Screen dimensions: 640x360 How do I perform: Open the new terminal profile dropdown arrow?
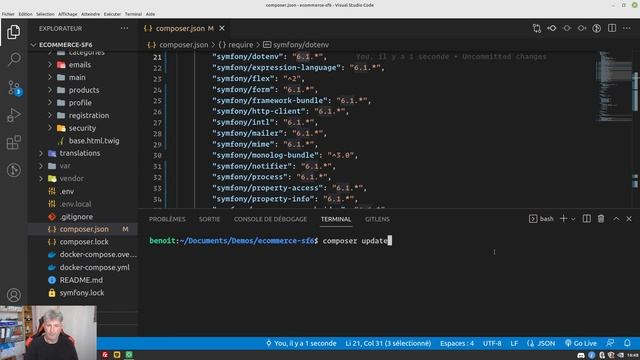pos(573,219)
